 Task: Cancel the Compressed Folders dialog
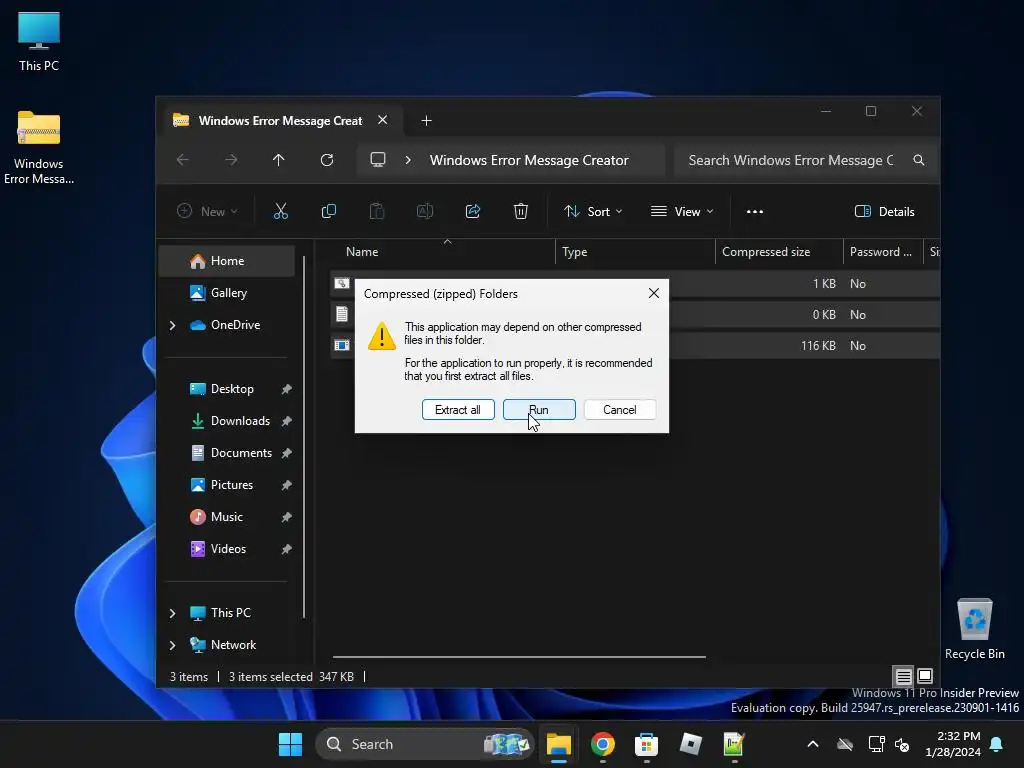[x=620, y=409]
